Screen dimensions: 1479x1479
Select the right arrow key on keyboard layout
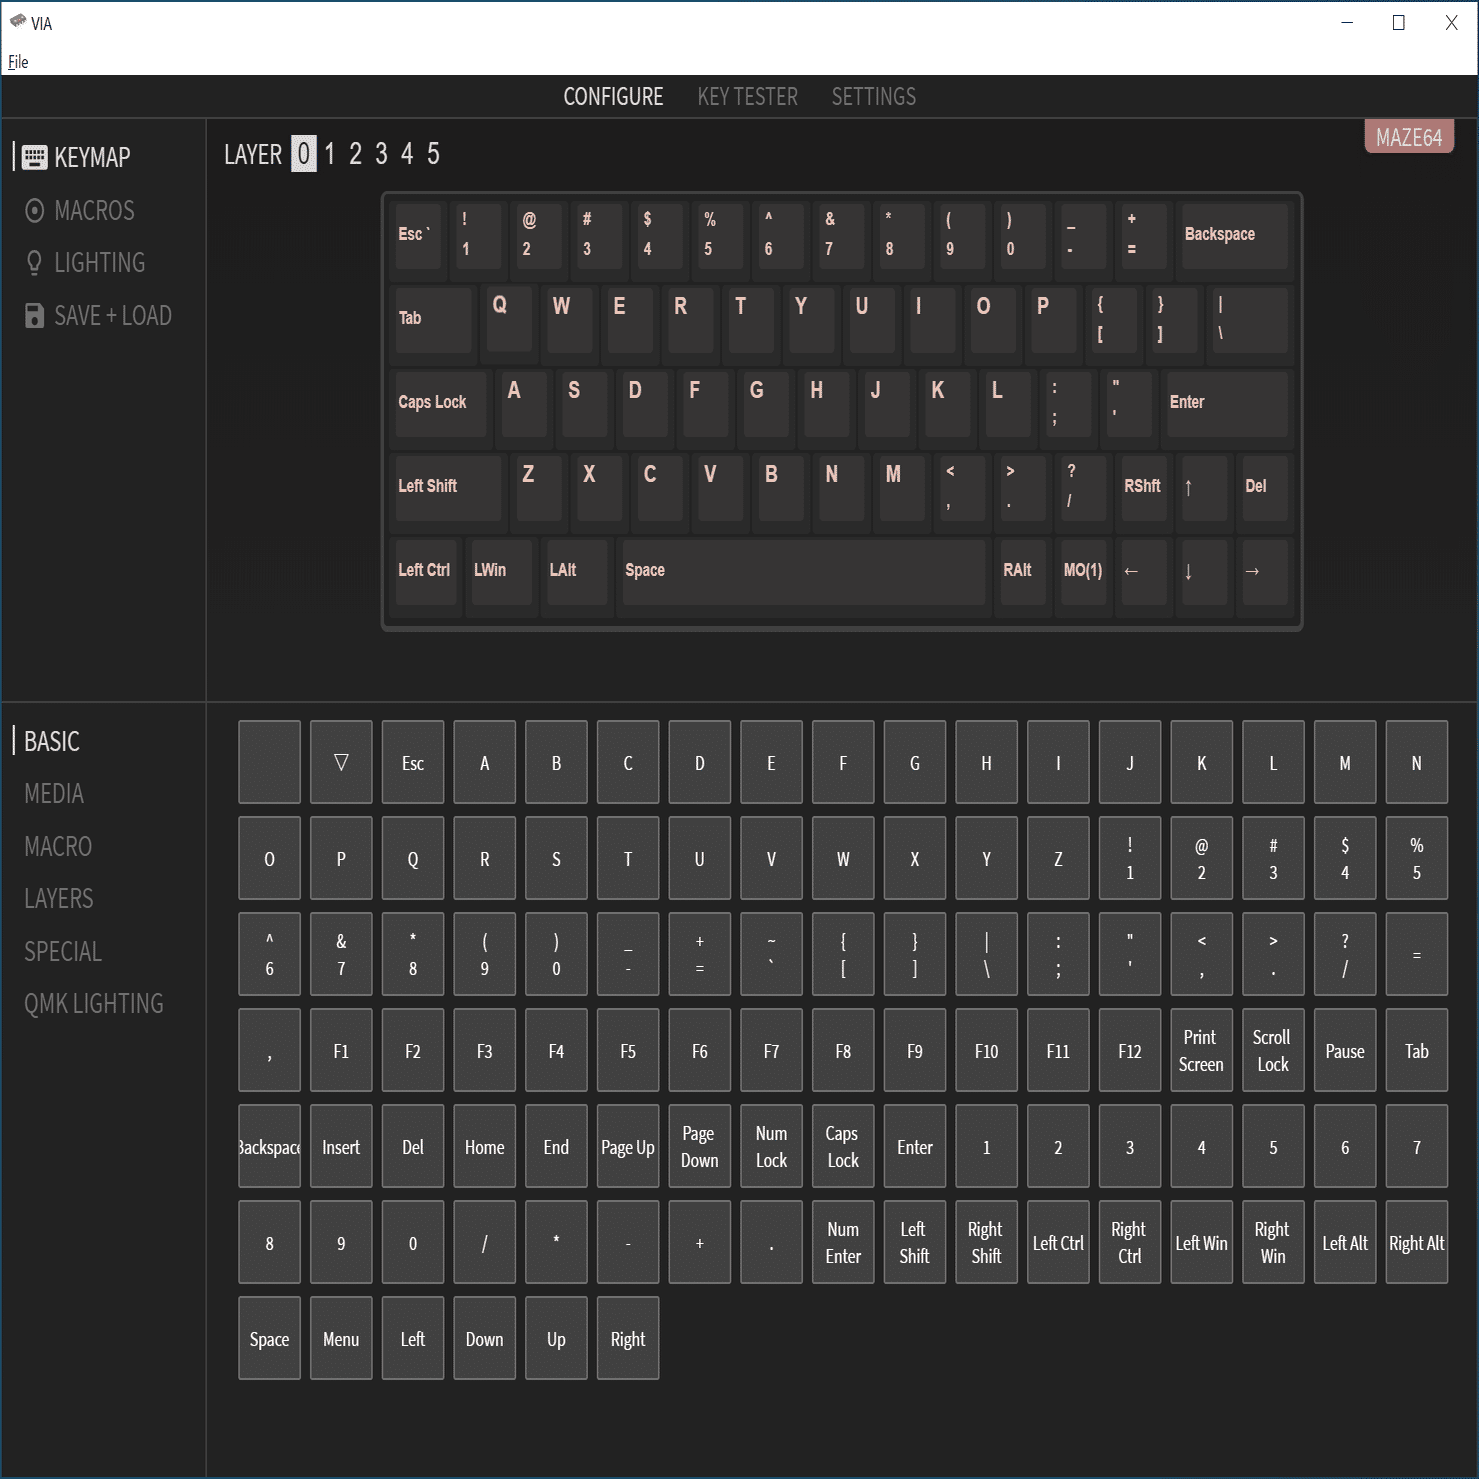pyautogui.click(x=1263, y=571)
